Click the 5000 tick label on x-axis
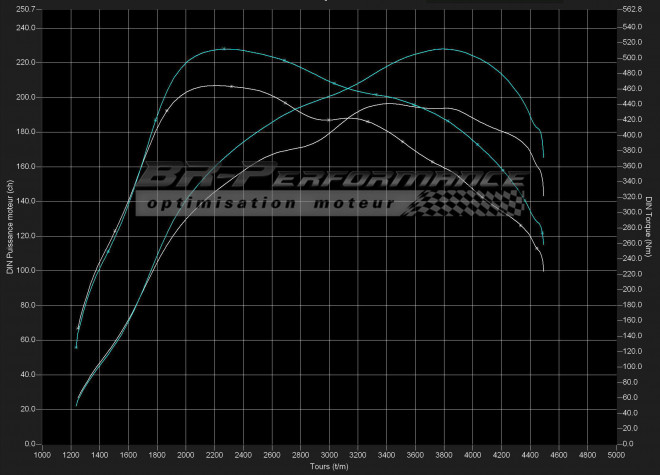This screenshot has width=660, height=475. pyautogui.click(x=616, y=455)
